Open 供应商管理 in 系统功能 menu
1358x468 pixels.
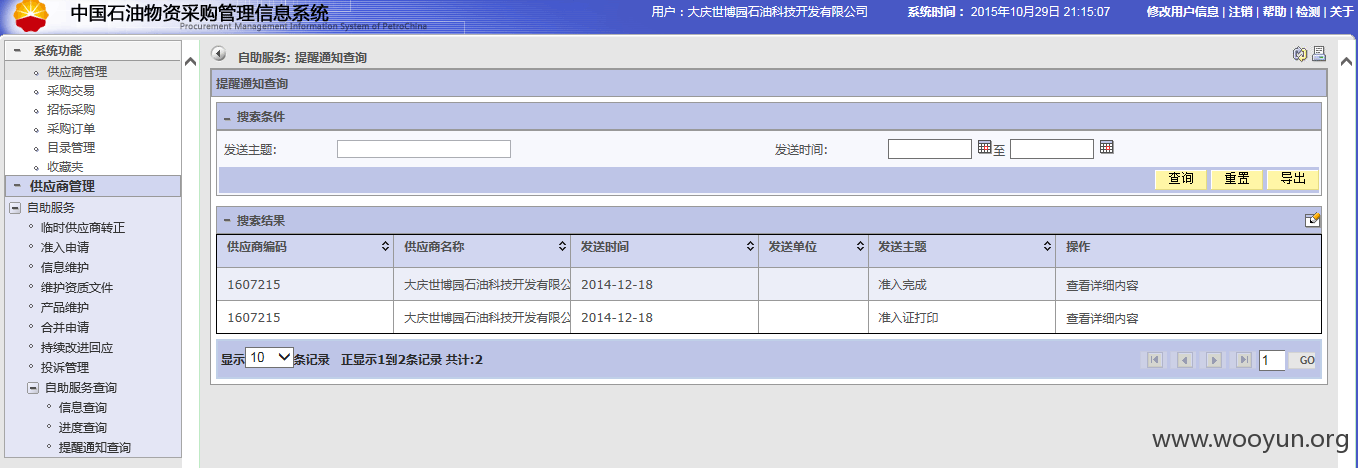click(x=77, y=72)
